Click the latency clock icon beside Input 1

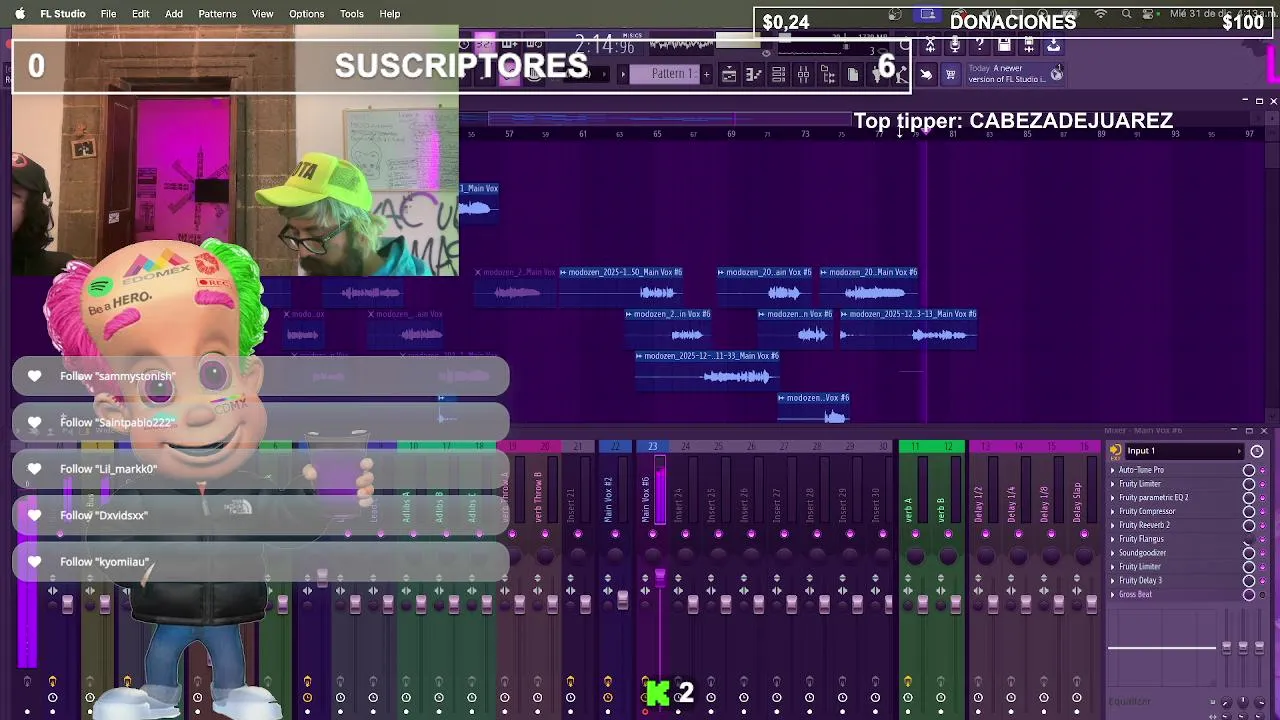pyautogui.click(x=1257, y=451)
